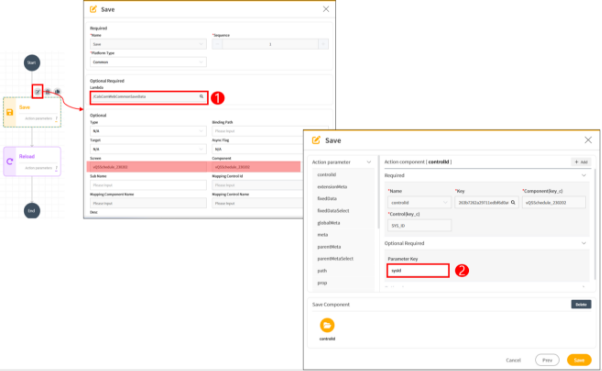Viewport: 602px width, 371px height.
Task: Click the End node circle
Action: 32,210
